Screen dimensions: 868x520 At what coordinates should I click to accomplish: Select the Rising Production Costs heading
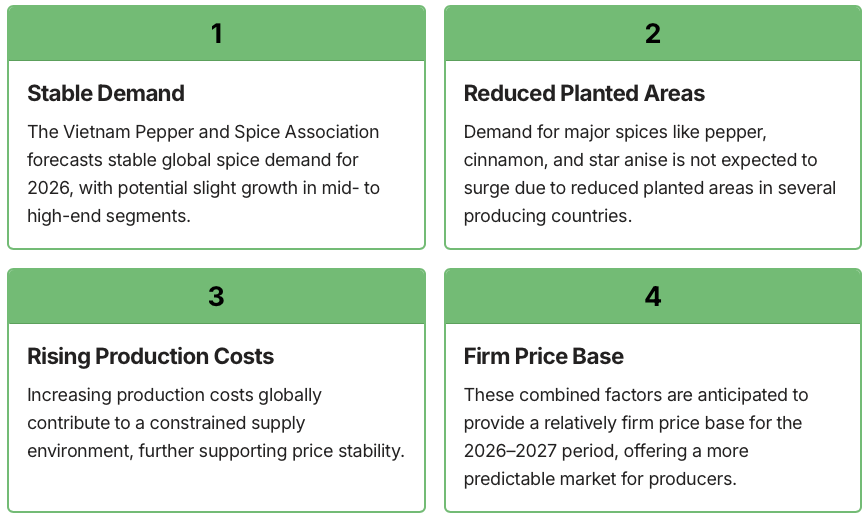(150, 357)
